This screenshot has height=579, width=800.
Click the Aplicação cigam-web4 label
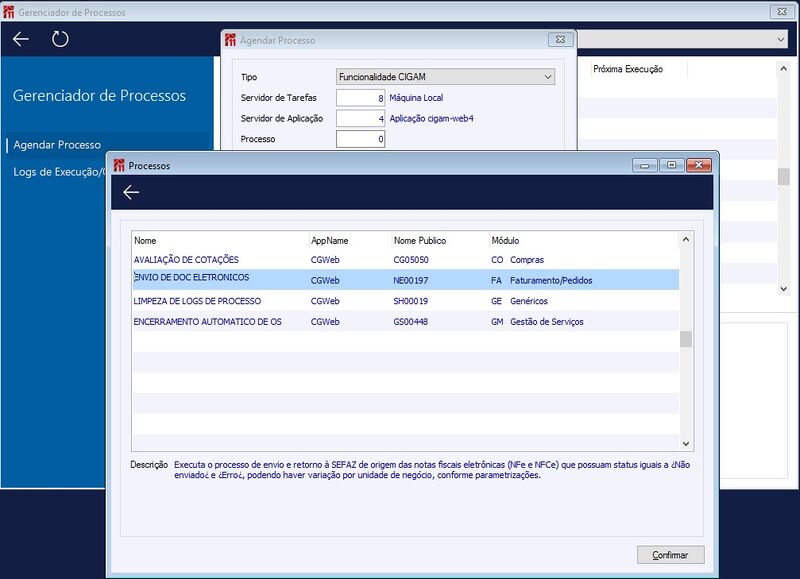click(431, 118)
